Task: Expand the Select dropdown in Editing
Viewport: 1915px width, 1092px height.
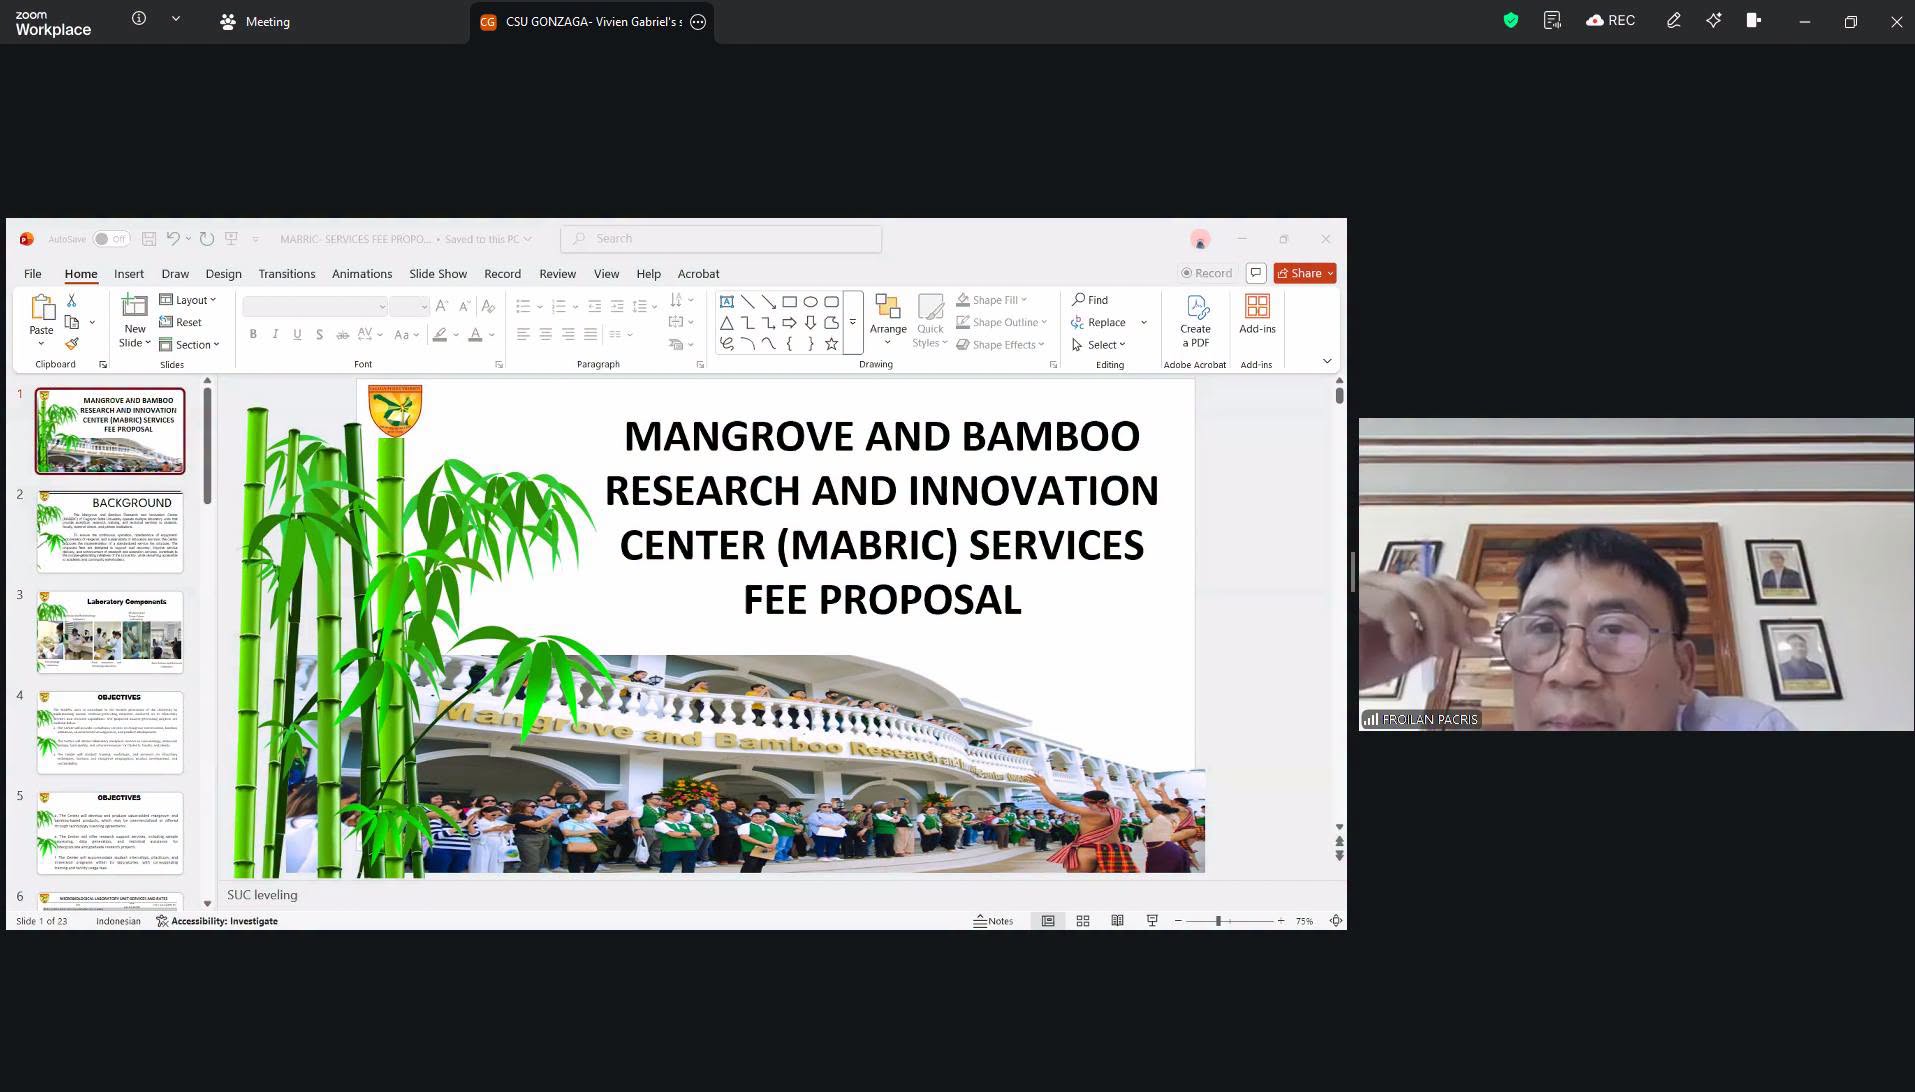Action: point(1099,345)
